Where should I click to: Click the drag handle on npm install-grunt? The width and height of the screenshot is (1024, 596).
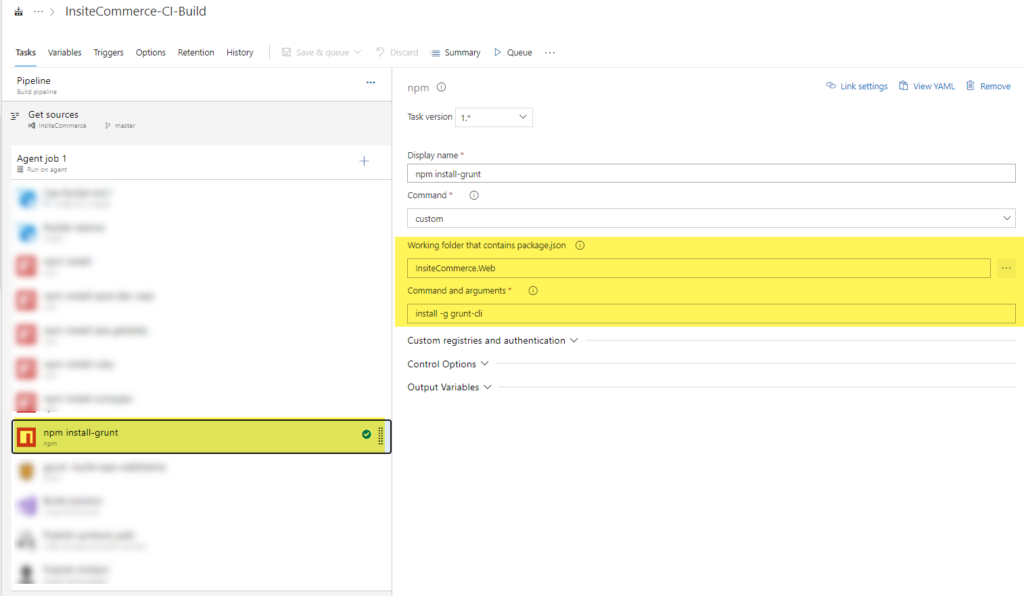pyautogui.click(x=381, y=435)
